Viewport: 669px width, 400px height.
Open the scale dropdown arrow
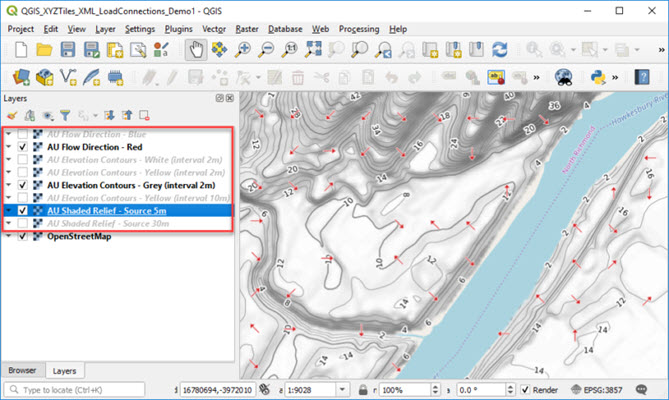(x=342, y=390)
